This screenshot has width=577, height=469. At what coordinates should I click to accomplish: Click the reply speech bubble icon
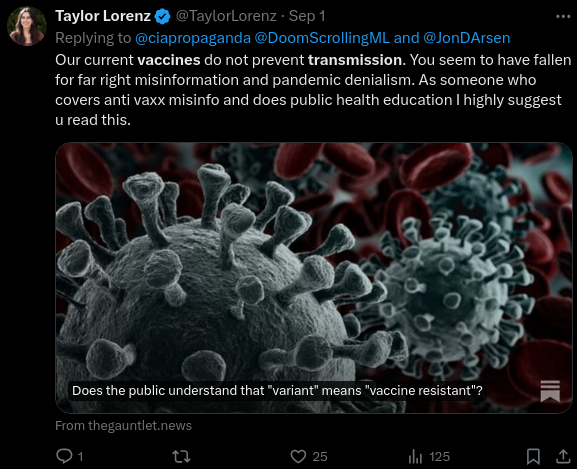64,456
